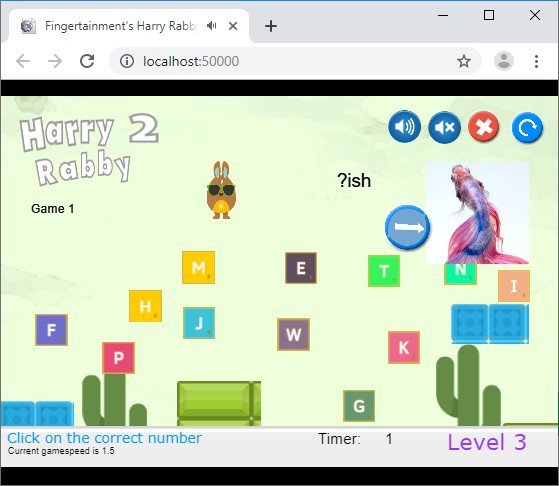The height and width of the screenshot is (486, 559).
Task: Pick the yellow M letter block
Action: (x=198, y=267)
